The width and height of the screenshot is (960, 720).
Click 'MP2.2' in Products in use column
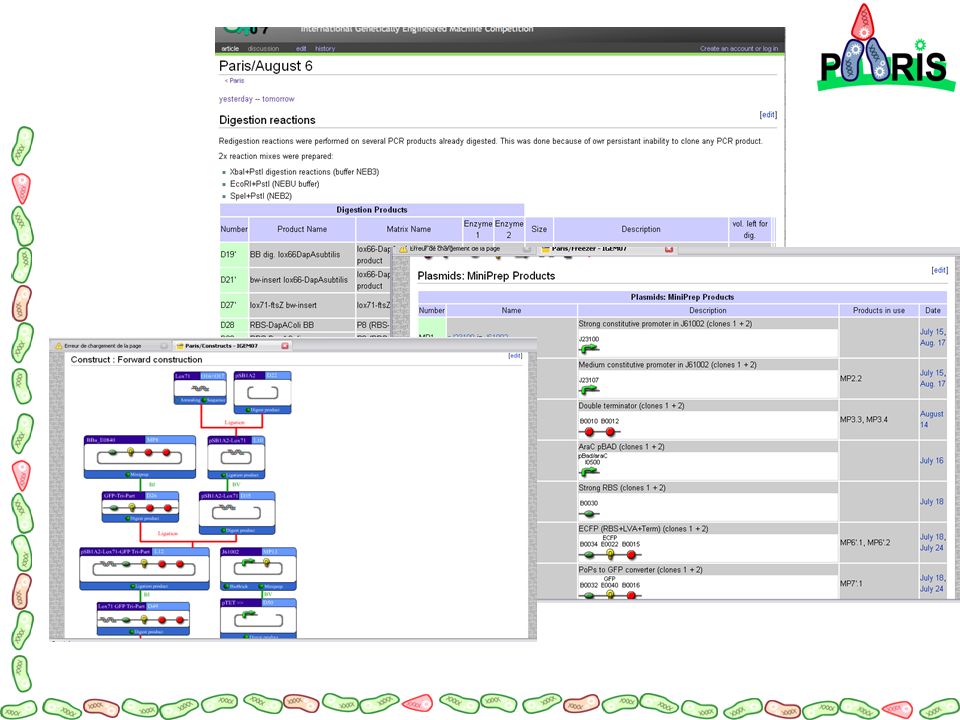(x=850, y=378)
